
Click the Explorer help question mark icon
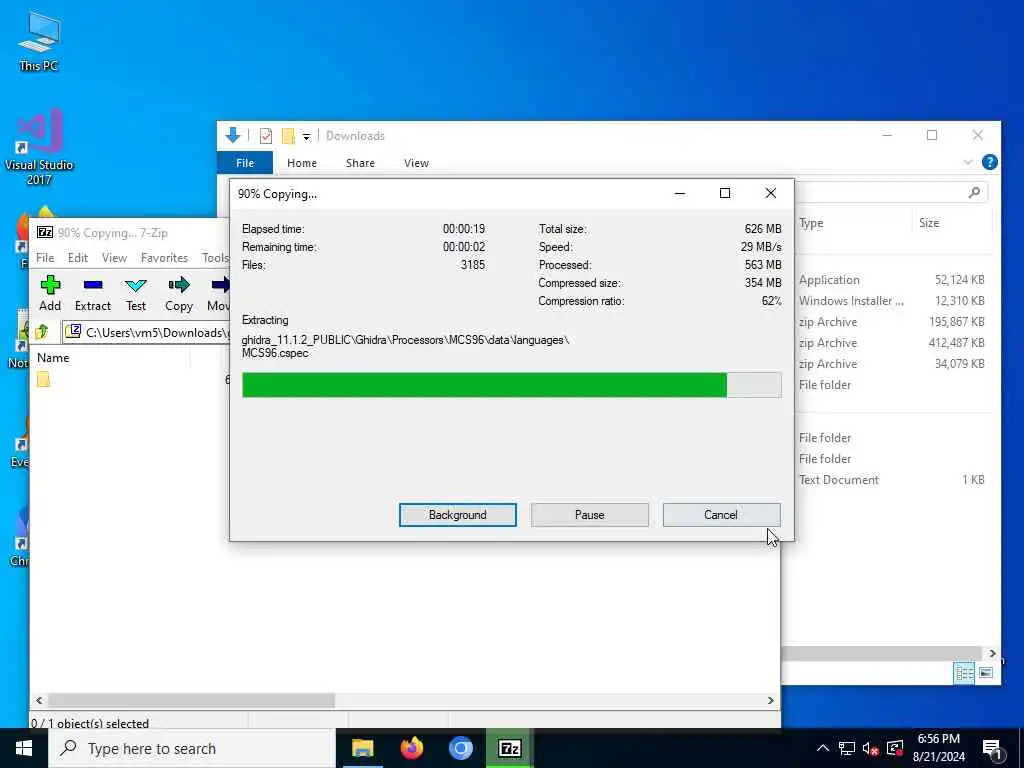pyautogui.click(x=989, y=162)
